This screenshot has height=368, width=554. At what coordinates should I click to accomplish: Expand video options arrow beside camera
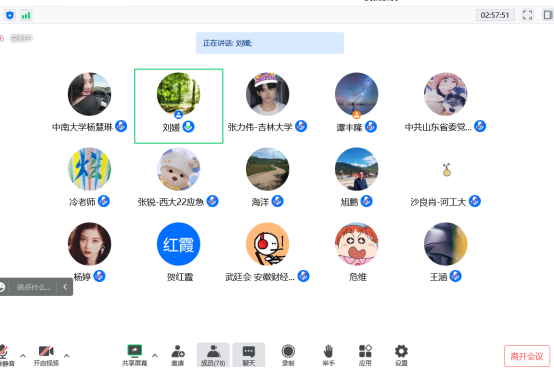tap(67, 356)
